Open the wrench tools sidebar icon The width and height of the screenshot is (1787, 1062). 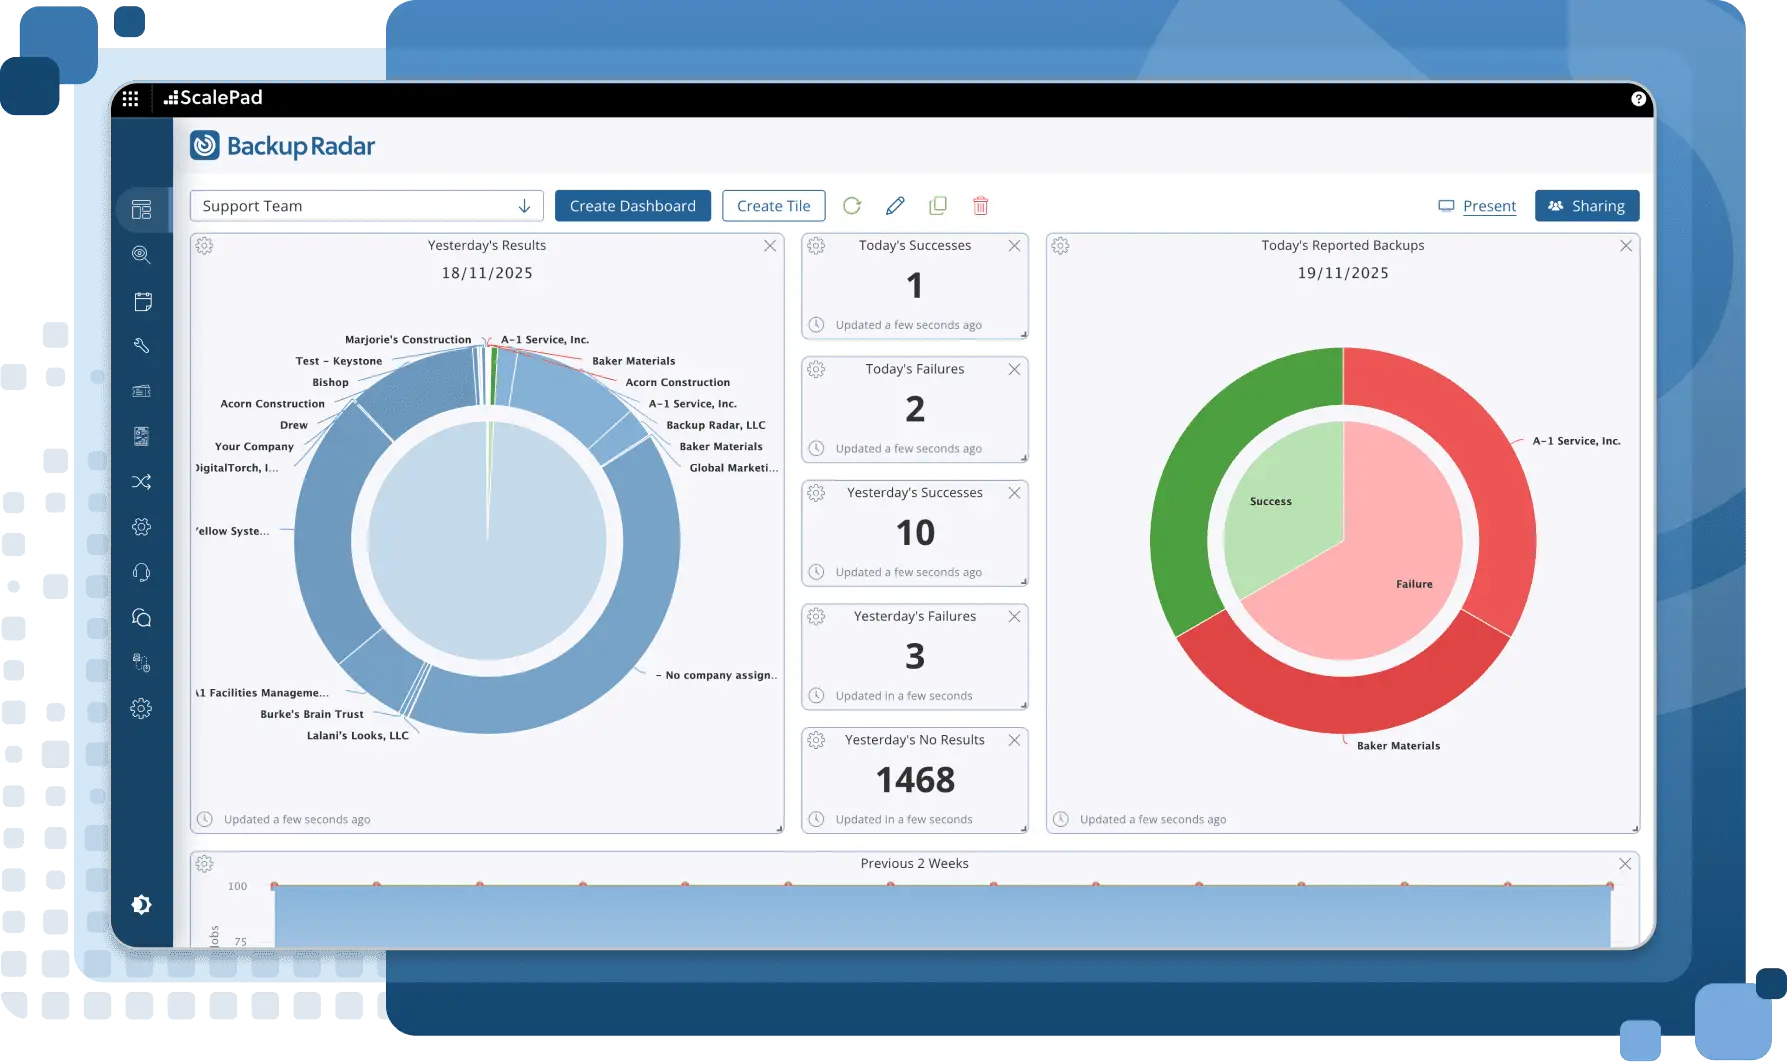(141, 346)
